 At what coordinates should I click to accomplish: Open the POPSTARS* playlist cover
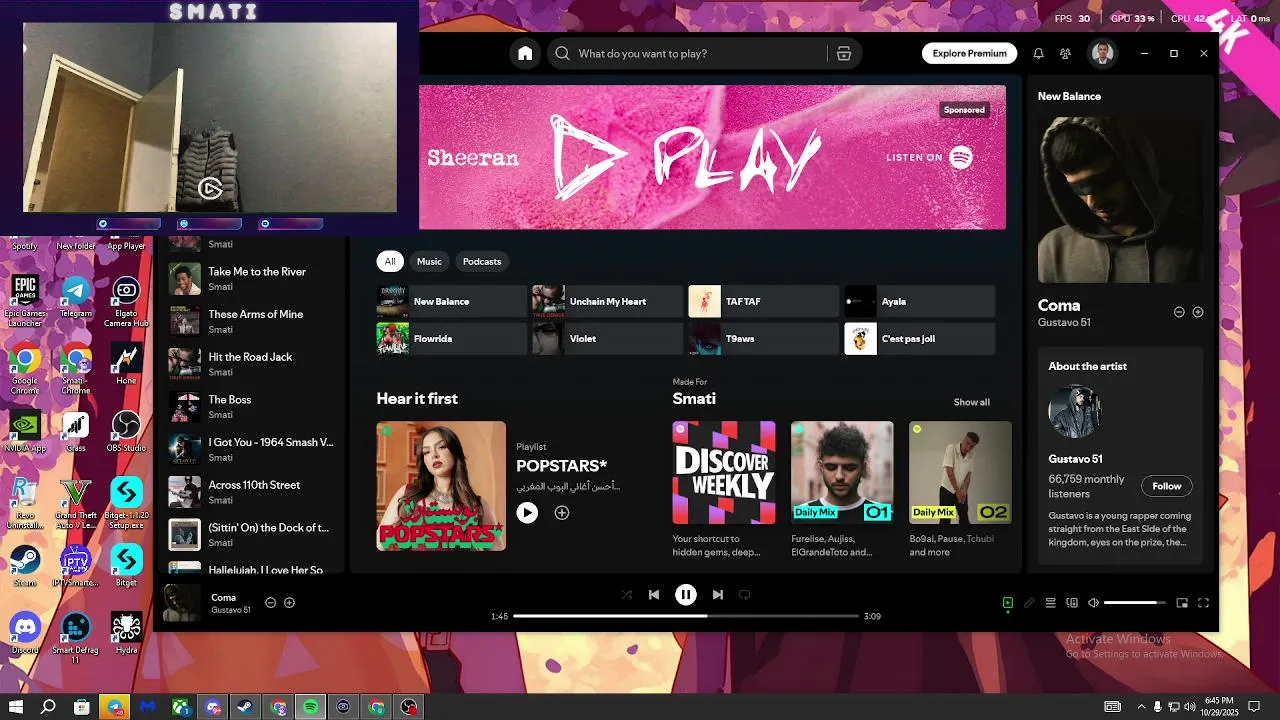(441, 486)
